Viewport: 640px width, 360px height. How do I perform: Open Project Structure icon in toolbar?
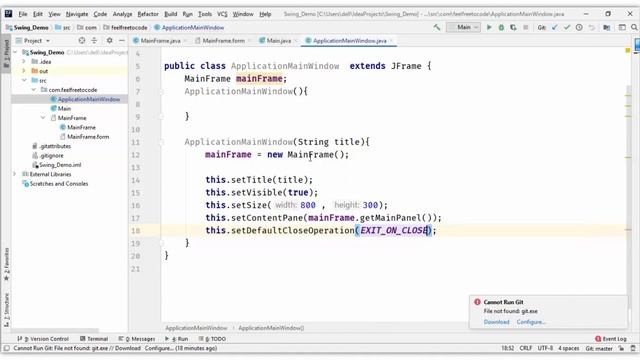[607, 27]
